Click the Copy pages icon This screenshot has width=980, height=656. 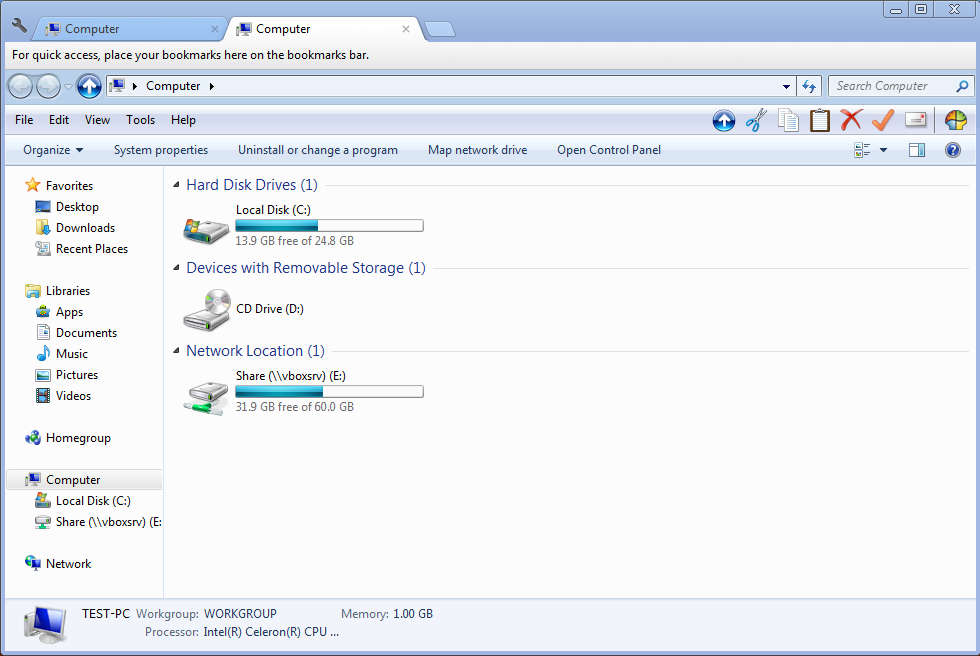(788, 120)
